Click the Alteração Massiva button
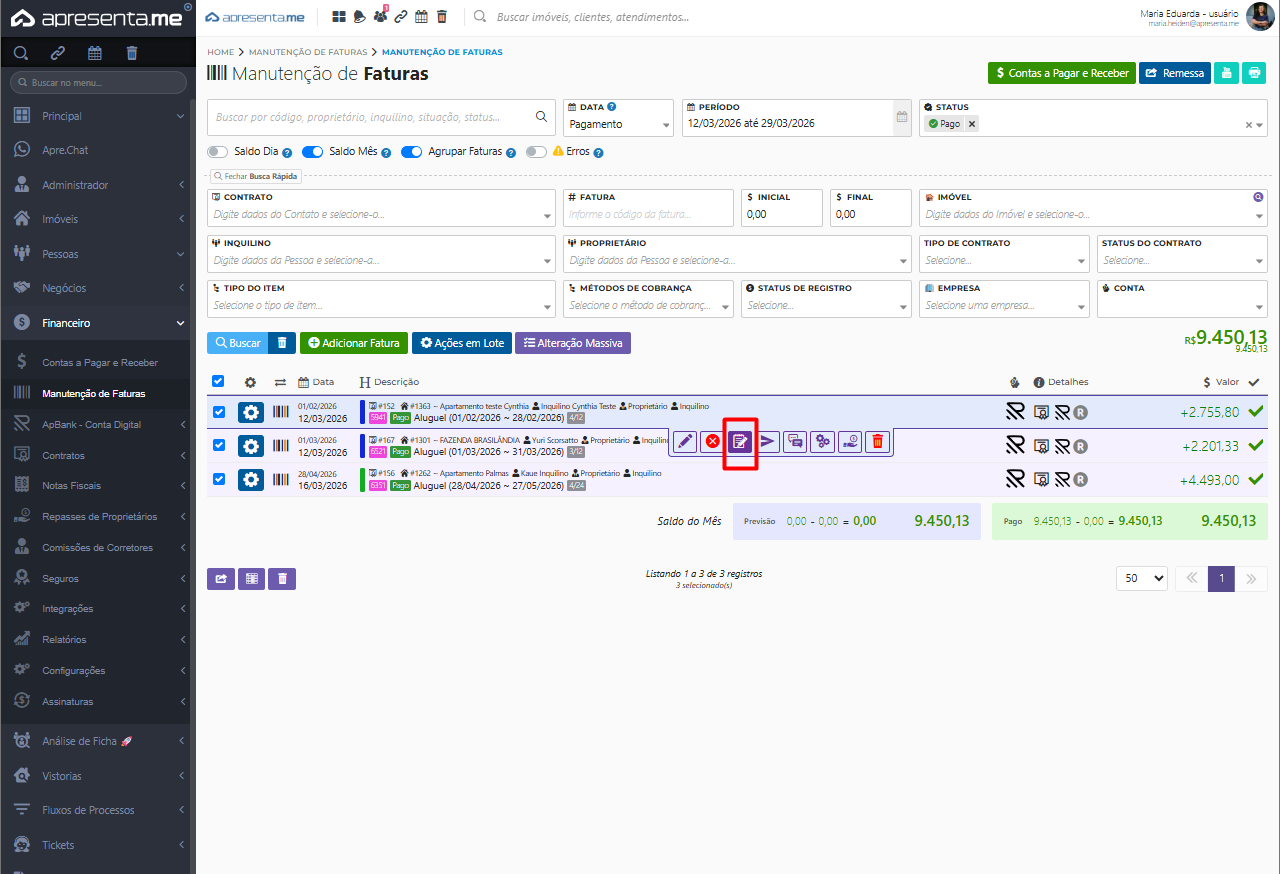 572,343
